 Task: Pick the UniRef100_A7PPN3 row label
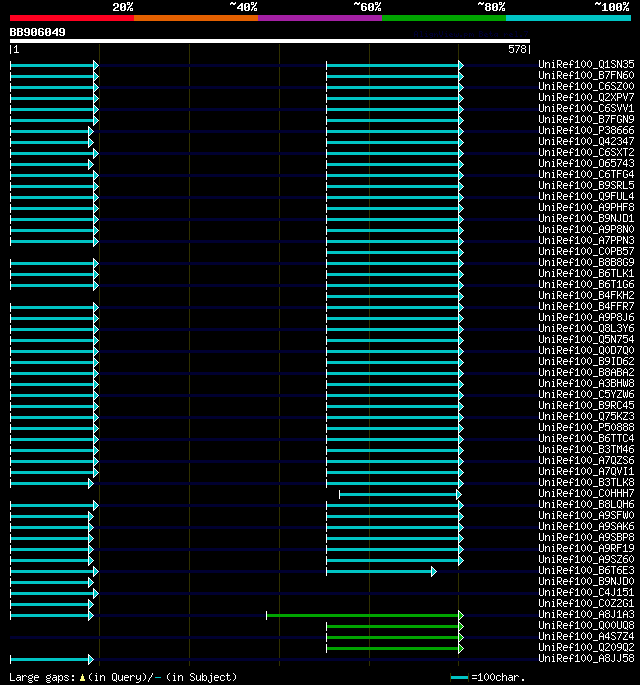point(586,240)
